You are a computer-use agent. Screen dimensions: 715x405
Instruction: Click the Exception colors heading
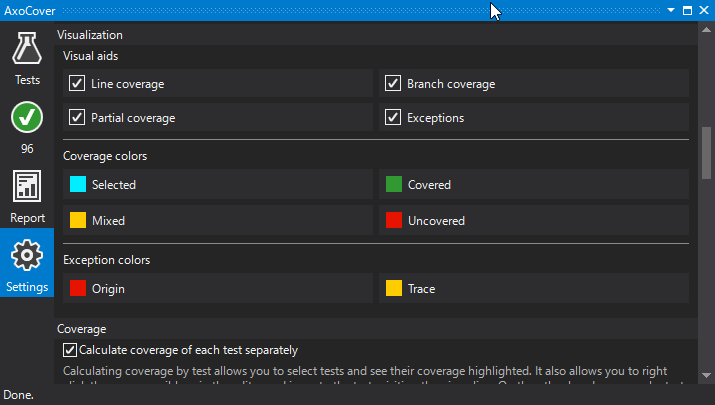(107, 260)
